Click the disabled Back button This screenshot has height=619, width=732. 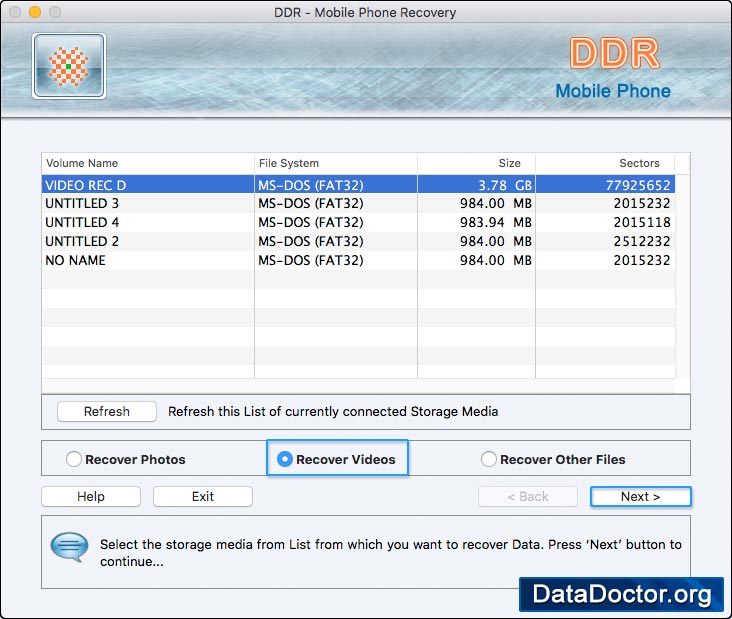(x=528, y=496)
